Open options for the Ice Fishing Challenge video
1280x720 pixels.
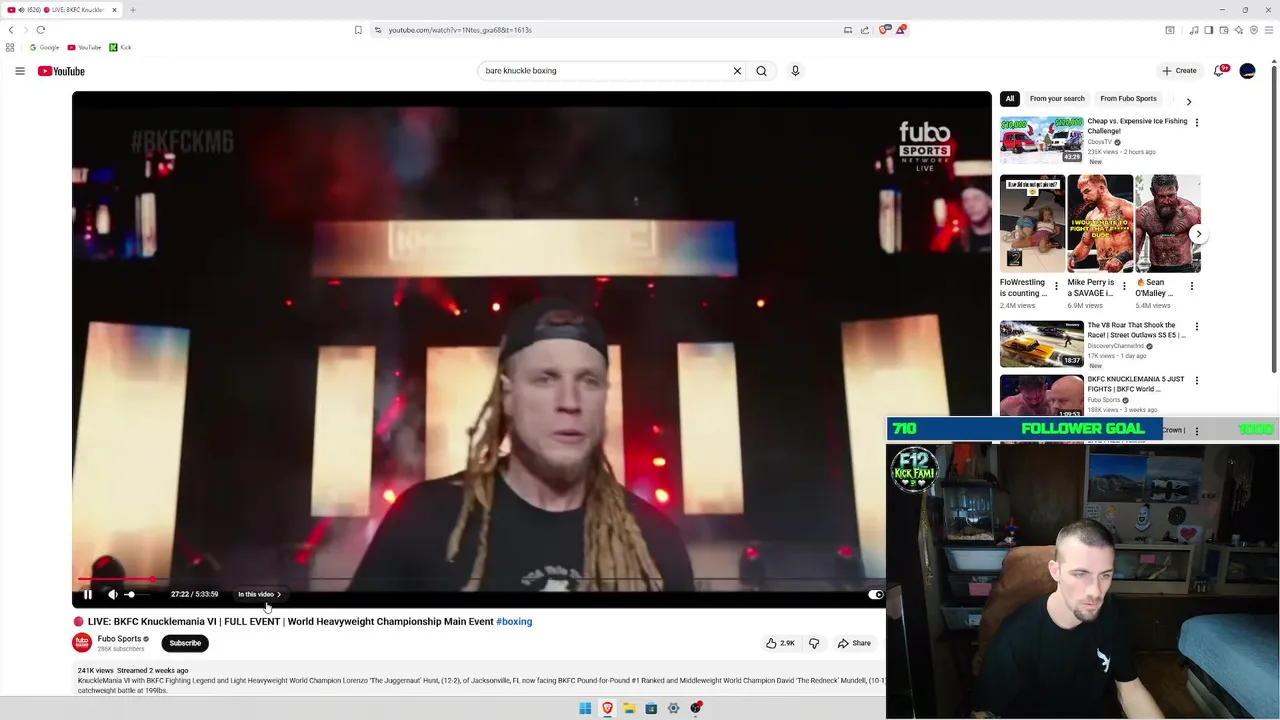tap(1197, 123)
